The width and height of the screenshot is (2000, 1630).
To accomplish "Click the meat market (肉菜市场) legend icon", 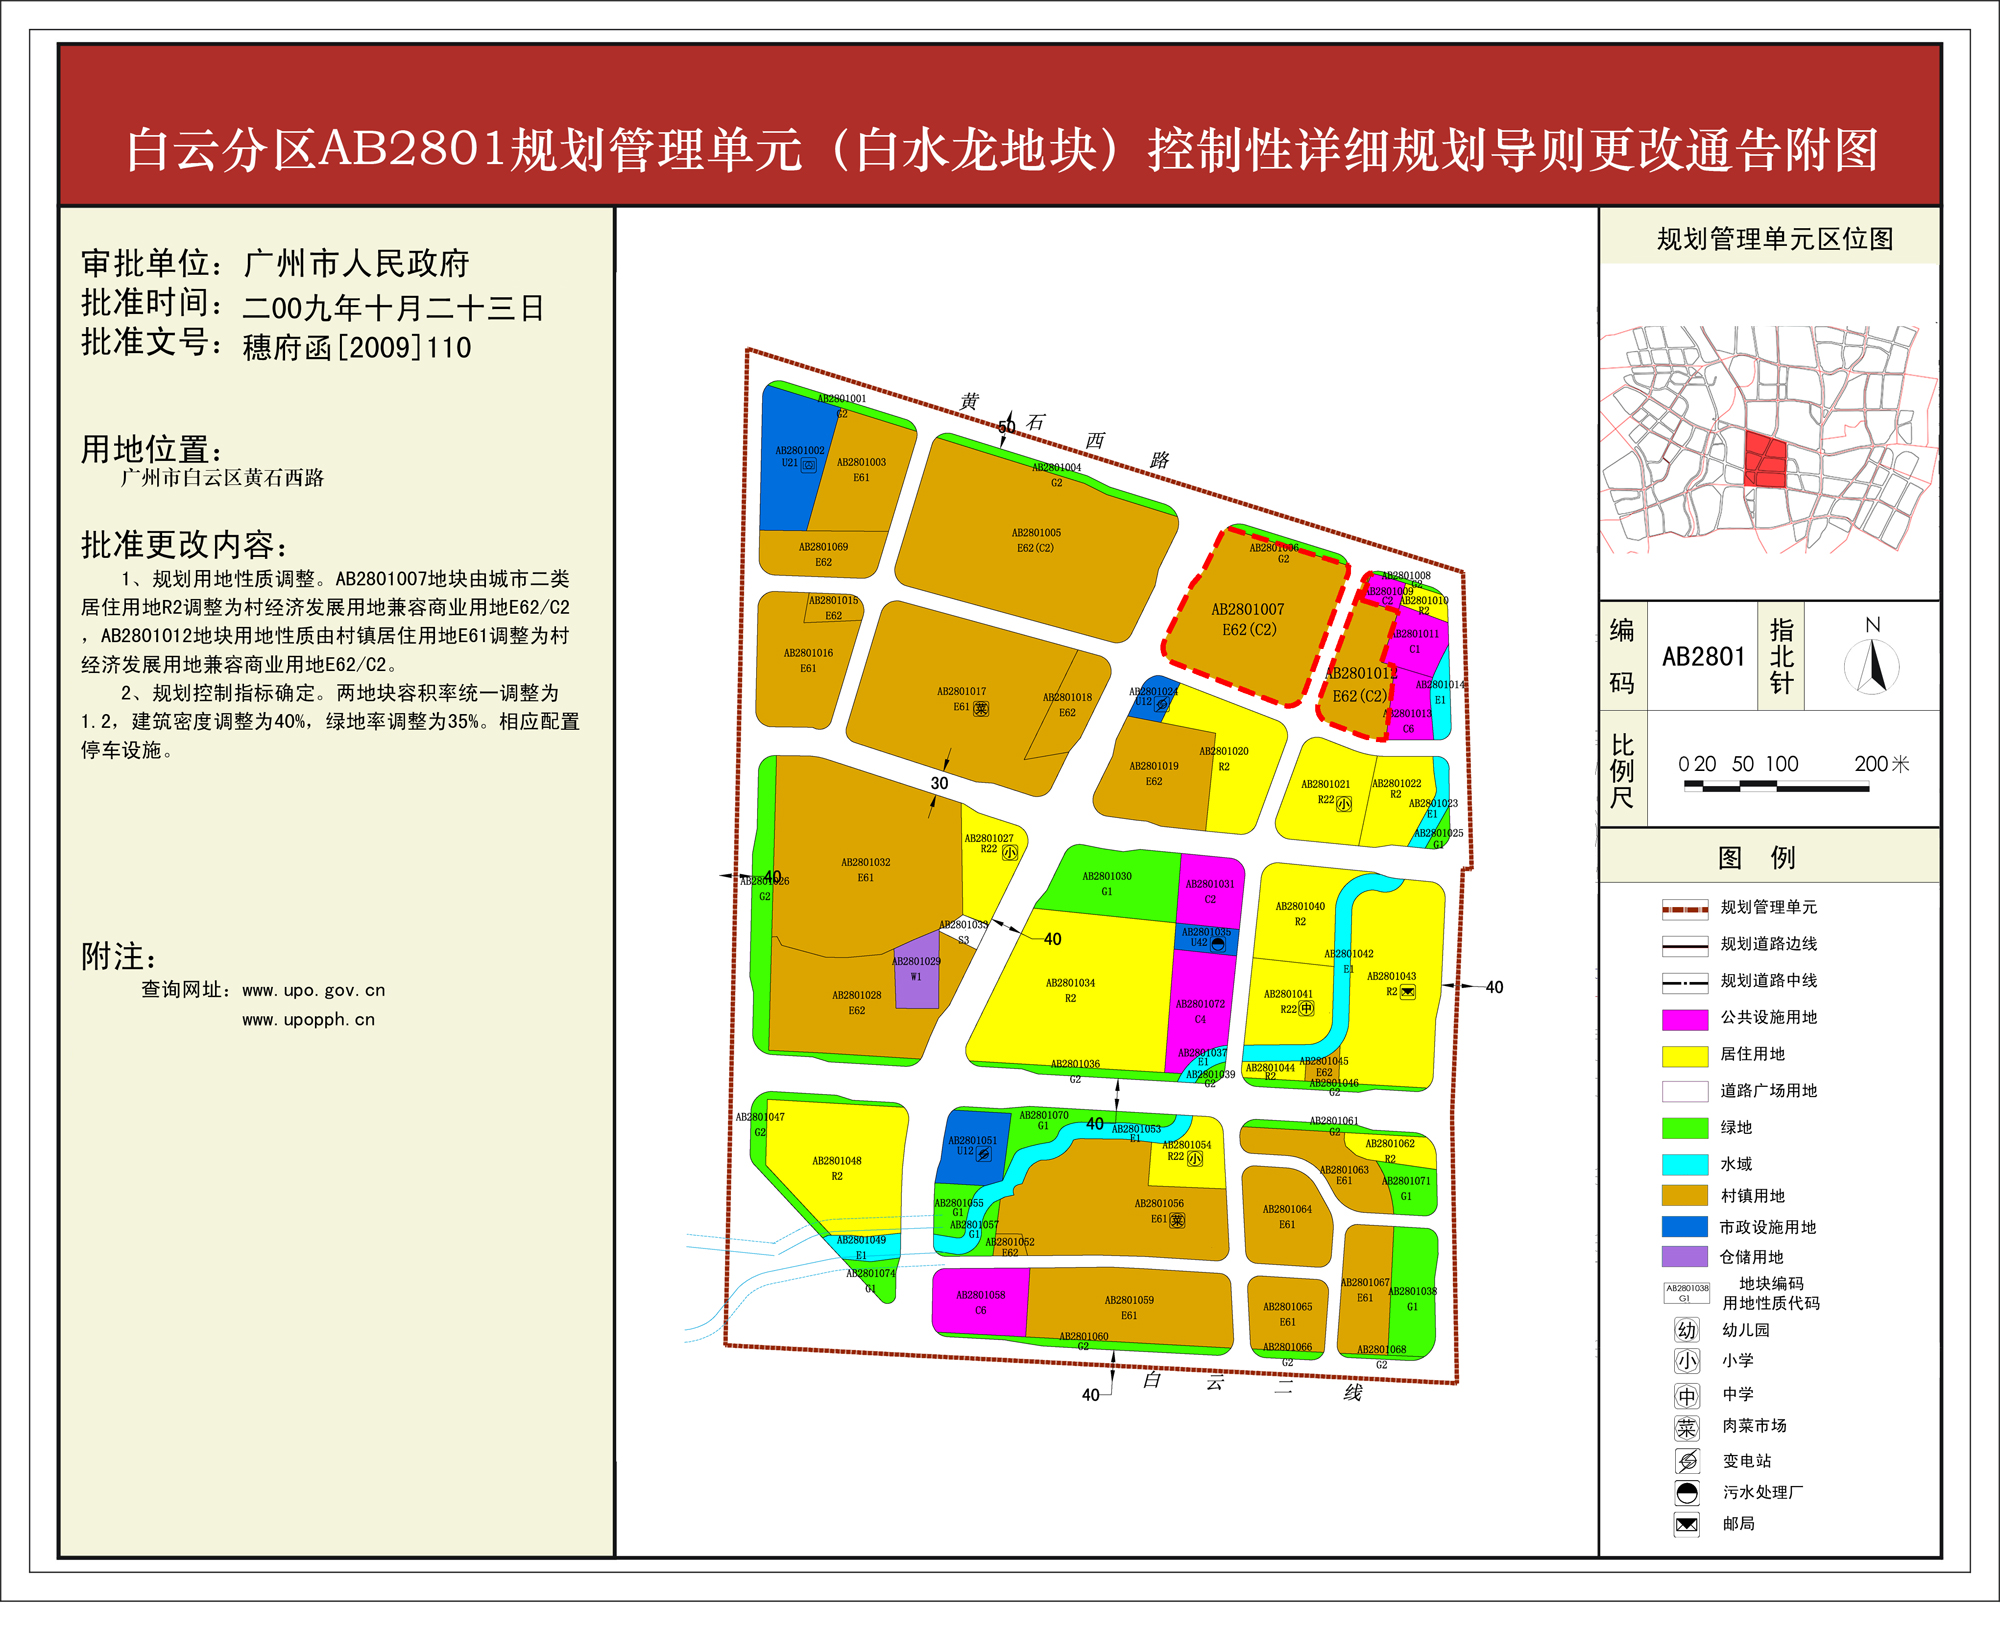I will [1686, 1427].
